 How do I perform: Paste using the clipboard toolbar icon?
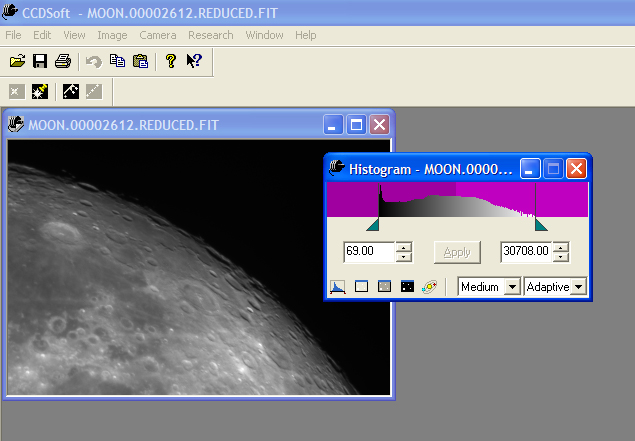(140, 61)
